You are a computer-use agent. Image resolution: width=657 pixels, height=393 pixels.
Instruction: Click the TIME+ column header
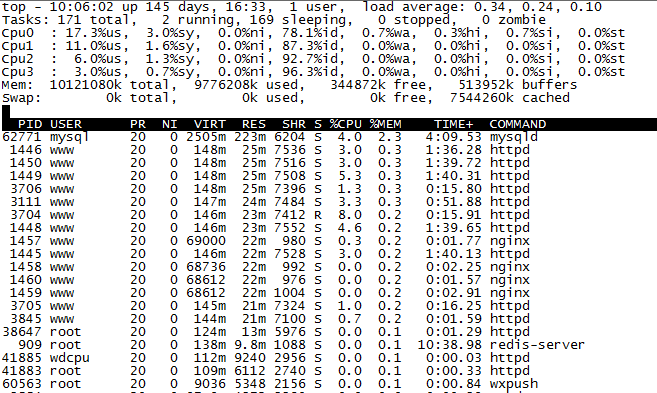point(453,124)
